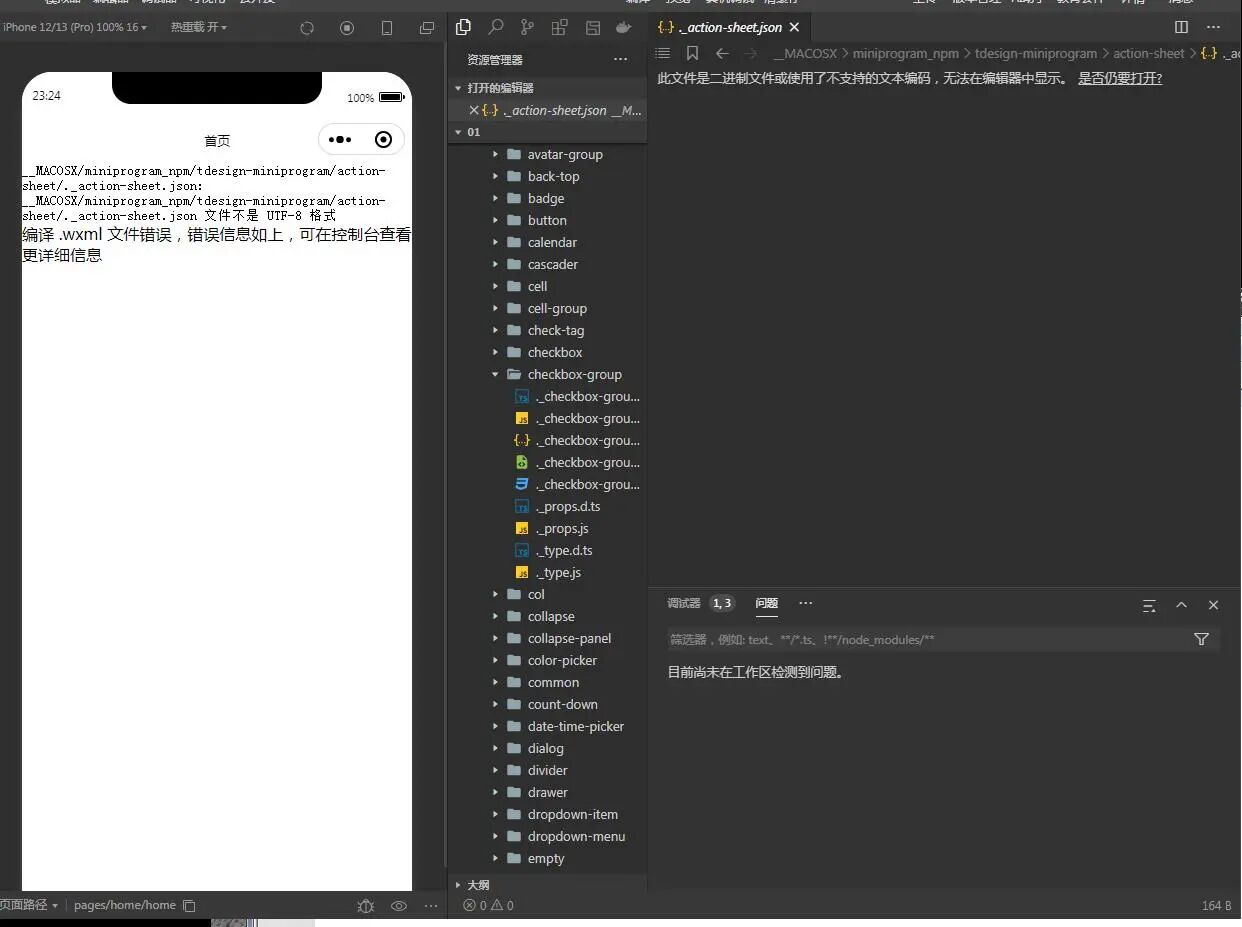Click the split editor icon
1242x927 pixels.
(1181, 27)
